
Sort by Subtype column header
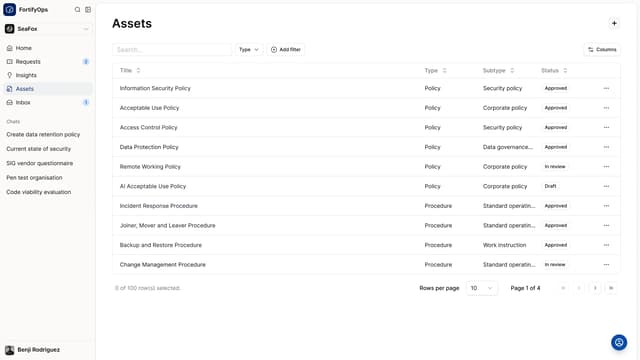pyautogui.click(x=498, y=70)
